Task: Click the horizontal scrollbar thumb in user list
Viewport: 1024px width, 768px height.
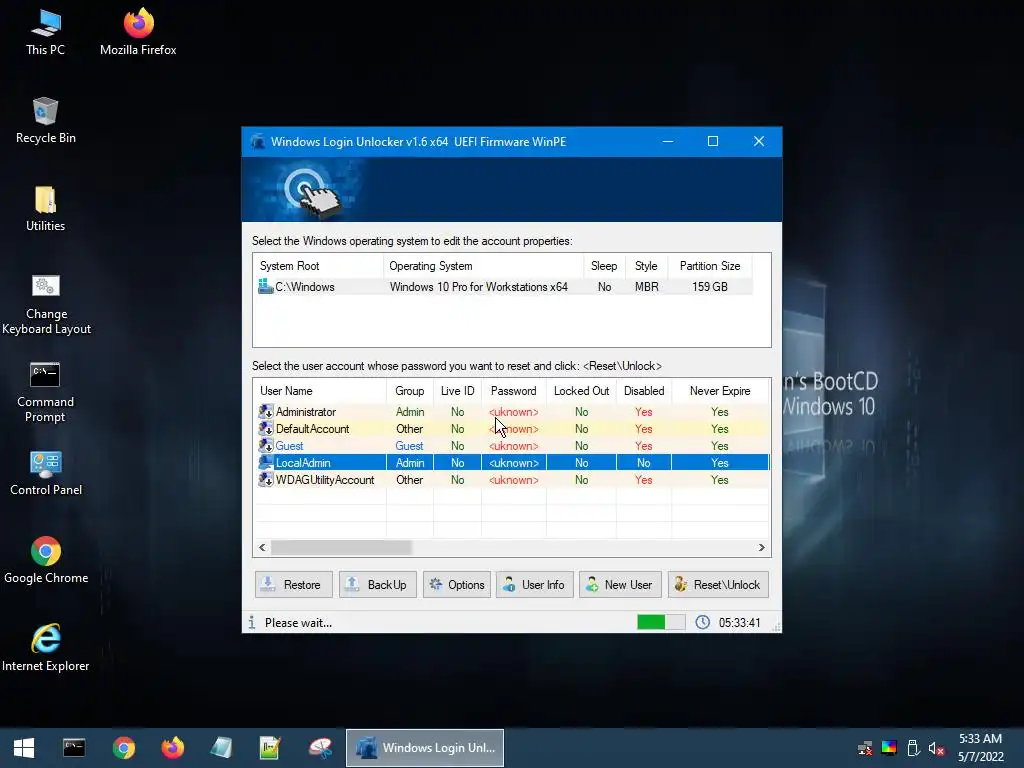Action: point(342,547)
